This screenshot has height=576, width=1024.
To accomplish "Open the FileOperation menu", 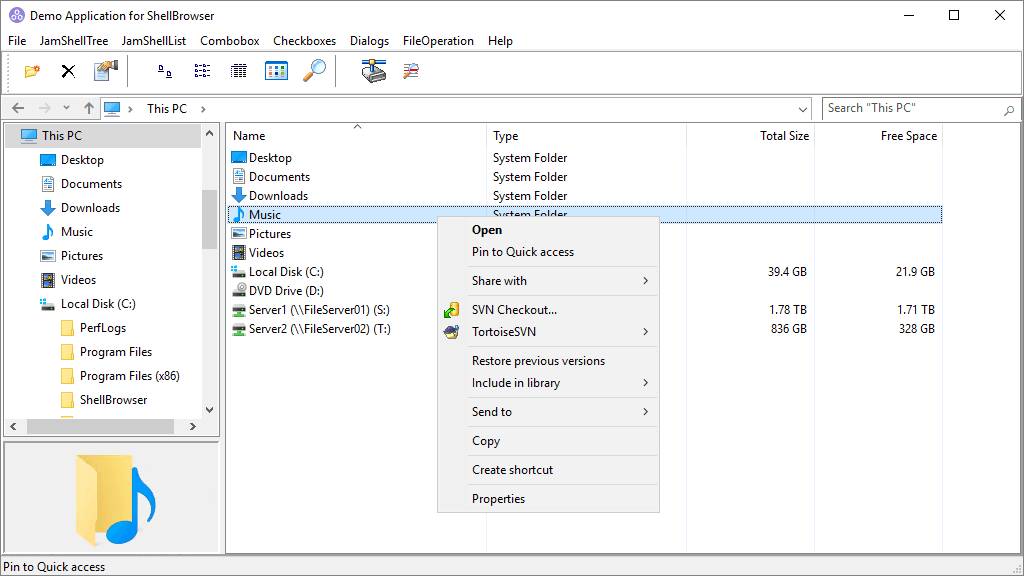I will (438, 41).
